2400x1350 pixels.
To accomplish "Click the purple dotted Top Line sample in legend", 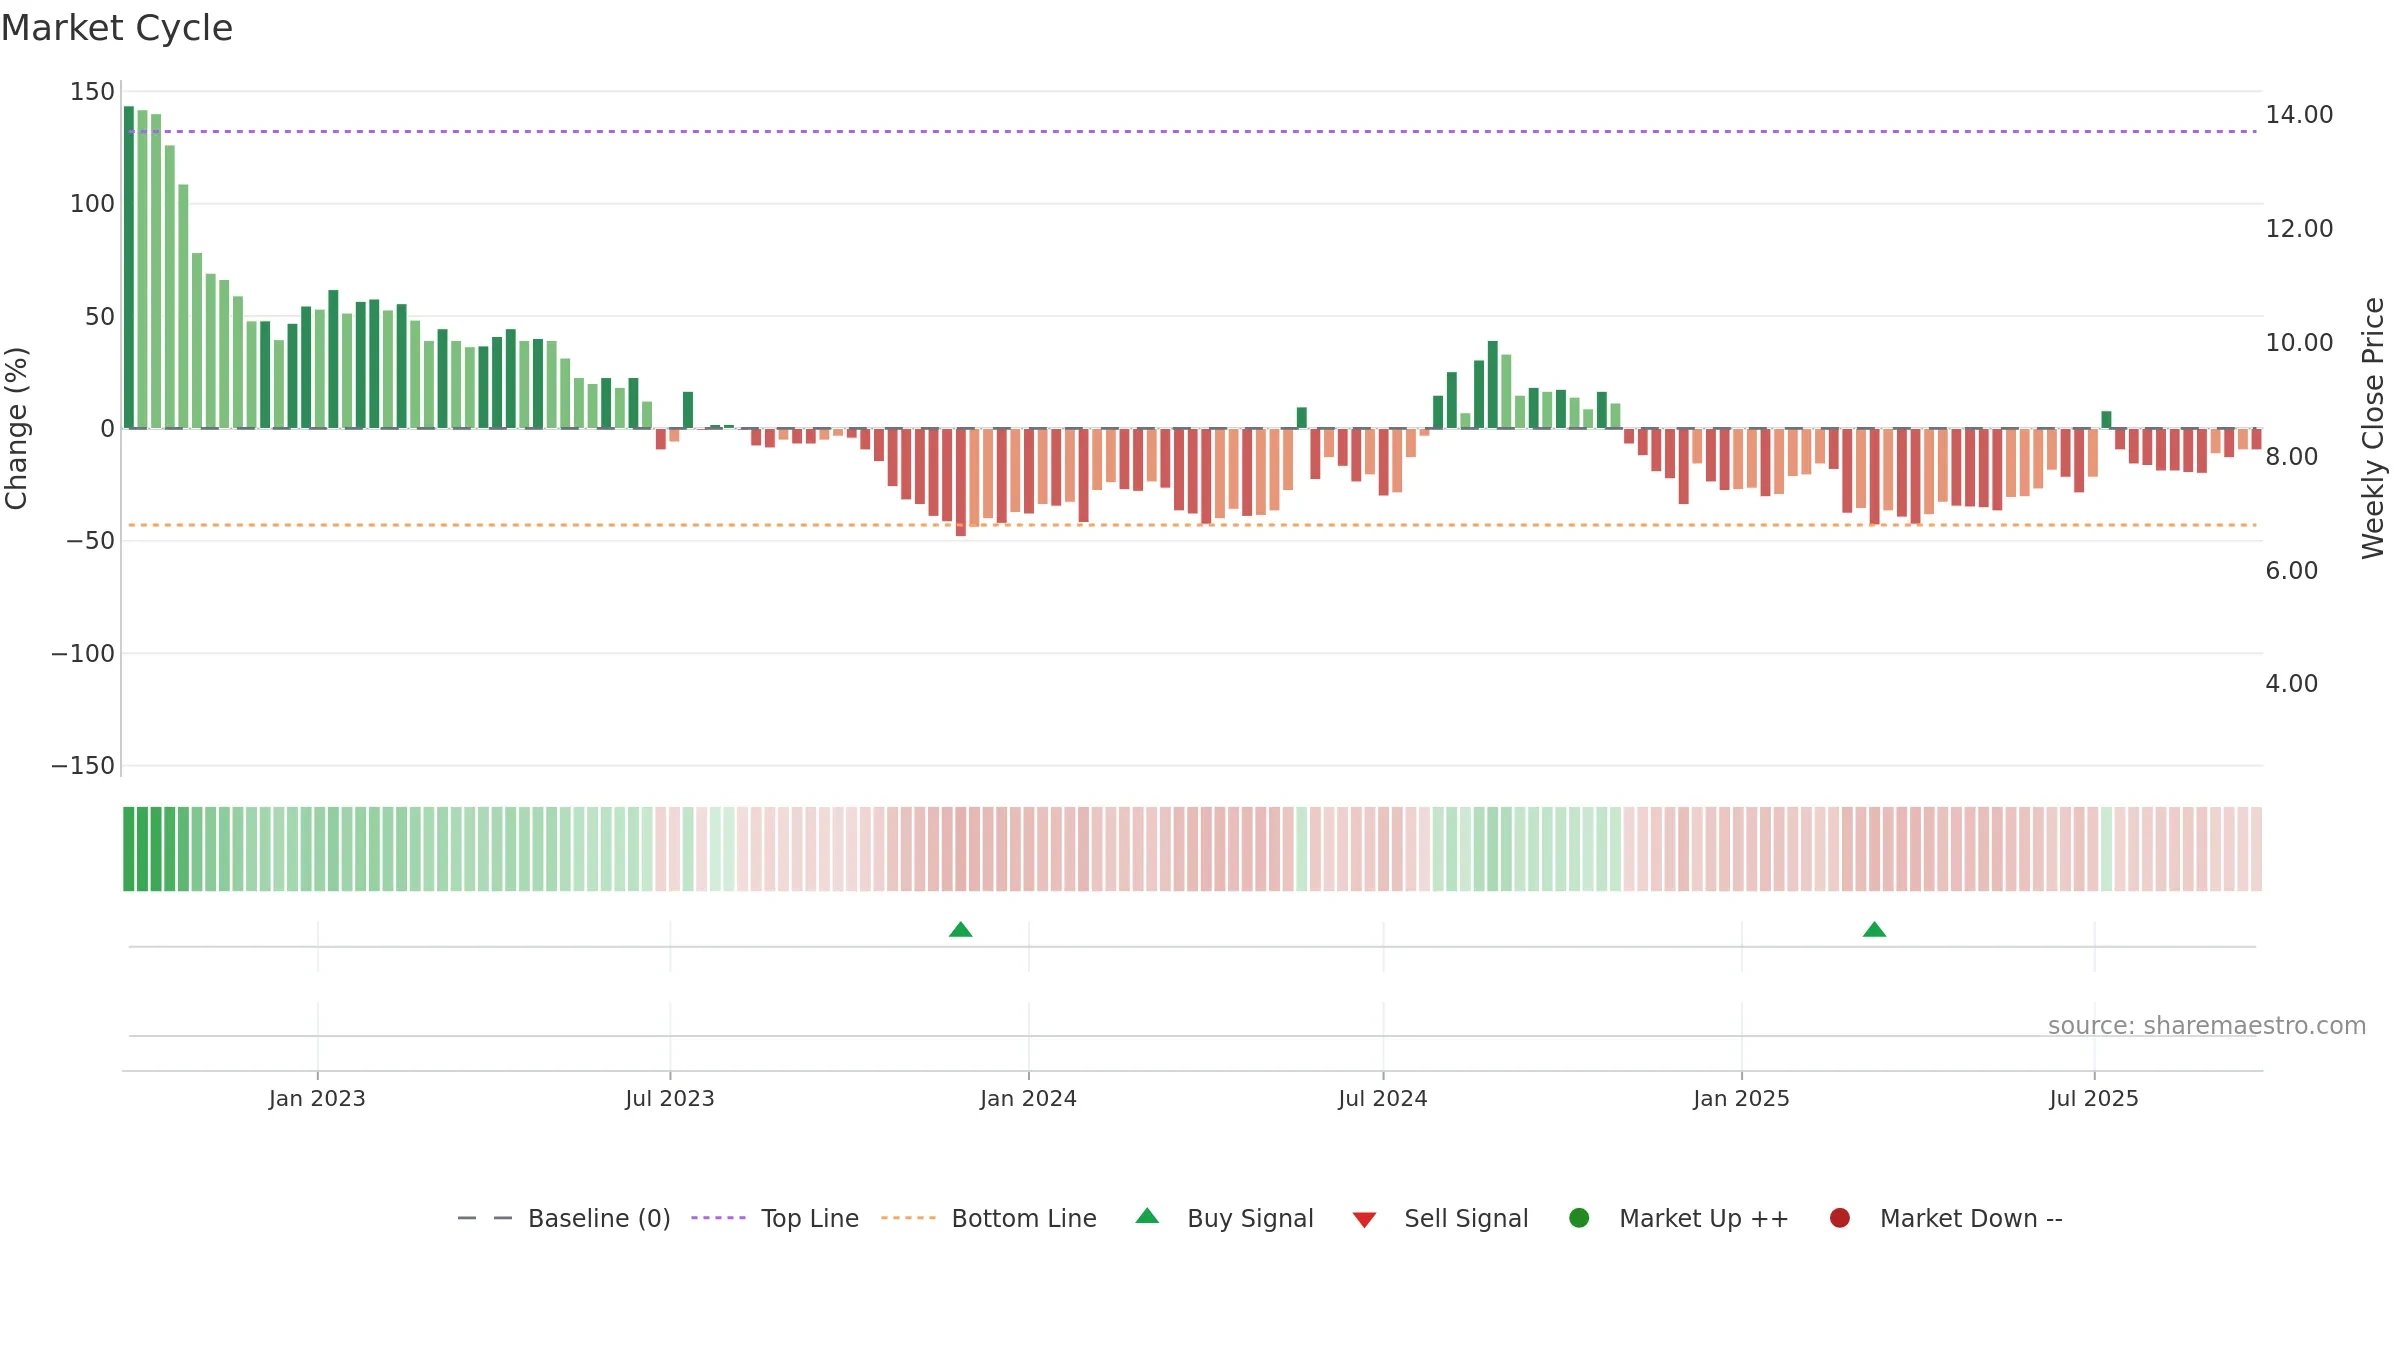I will pos(718,1218).
